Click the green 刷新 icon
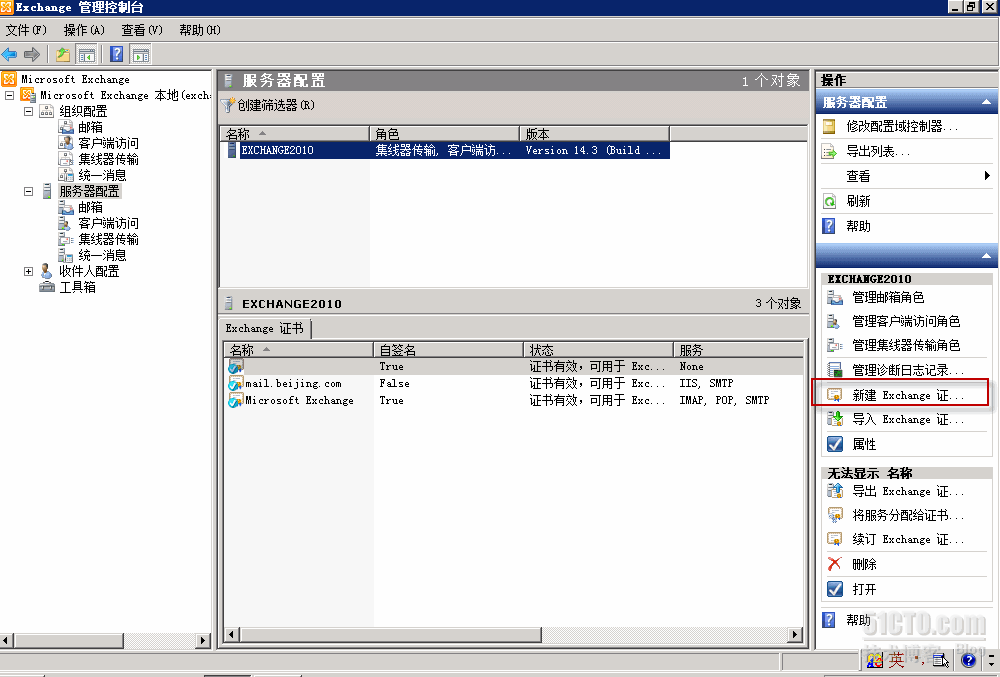 click(x=829, y=201)
